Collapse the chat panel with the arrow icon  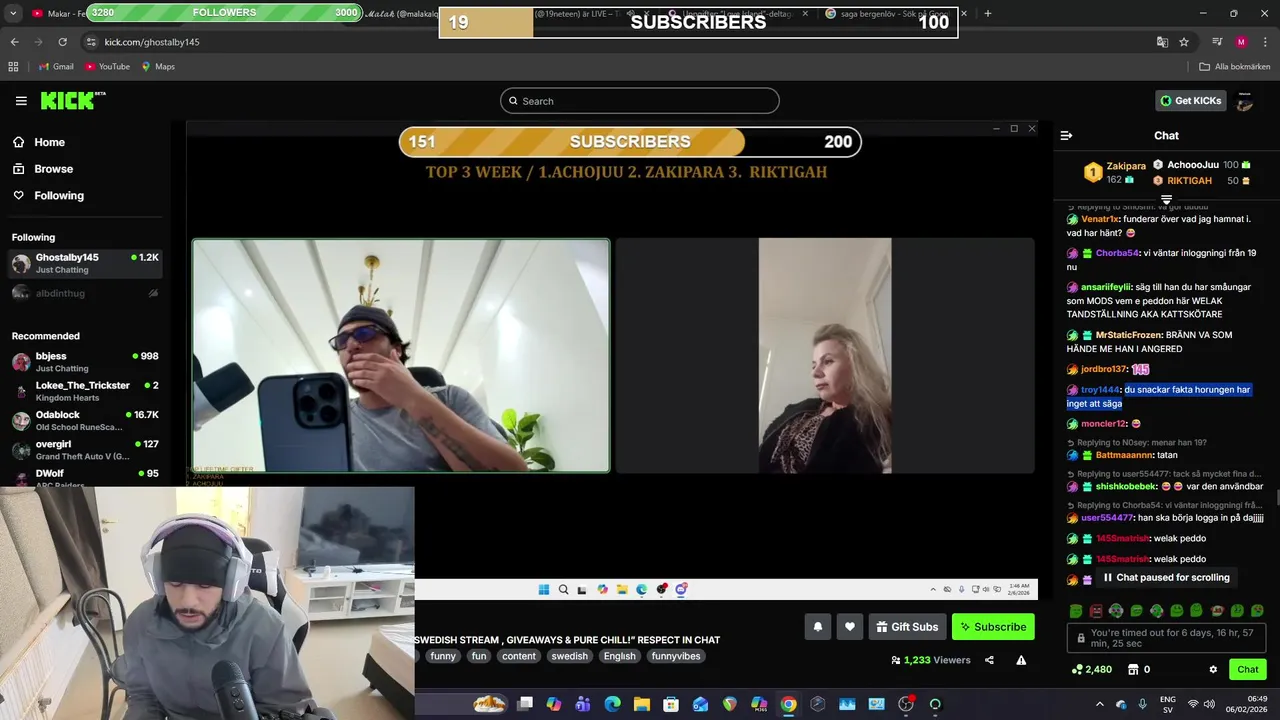click(1066, 135)
